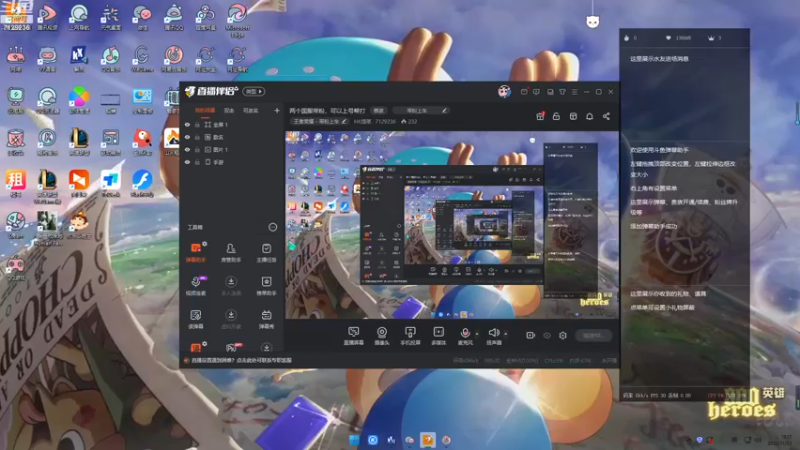This screenshot has width=800, height=450.
Task: Select the orange highlighted scene tab
Action: (x=205, y=110)
